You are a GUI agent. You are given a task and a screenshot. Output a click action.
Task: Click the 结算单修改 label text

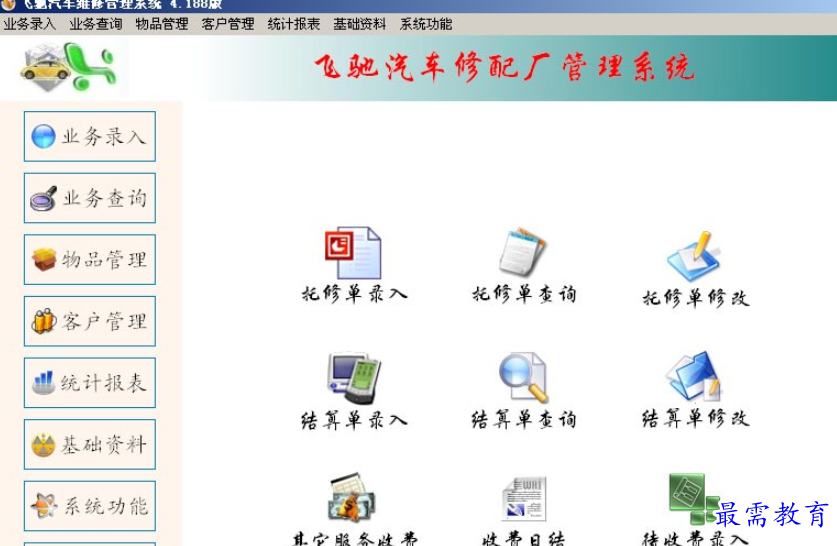[696, 418]
